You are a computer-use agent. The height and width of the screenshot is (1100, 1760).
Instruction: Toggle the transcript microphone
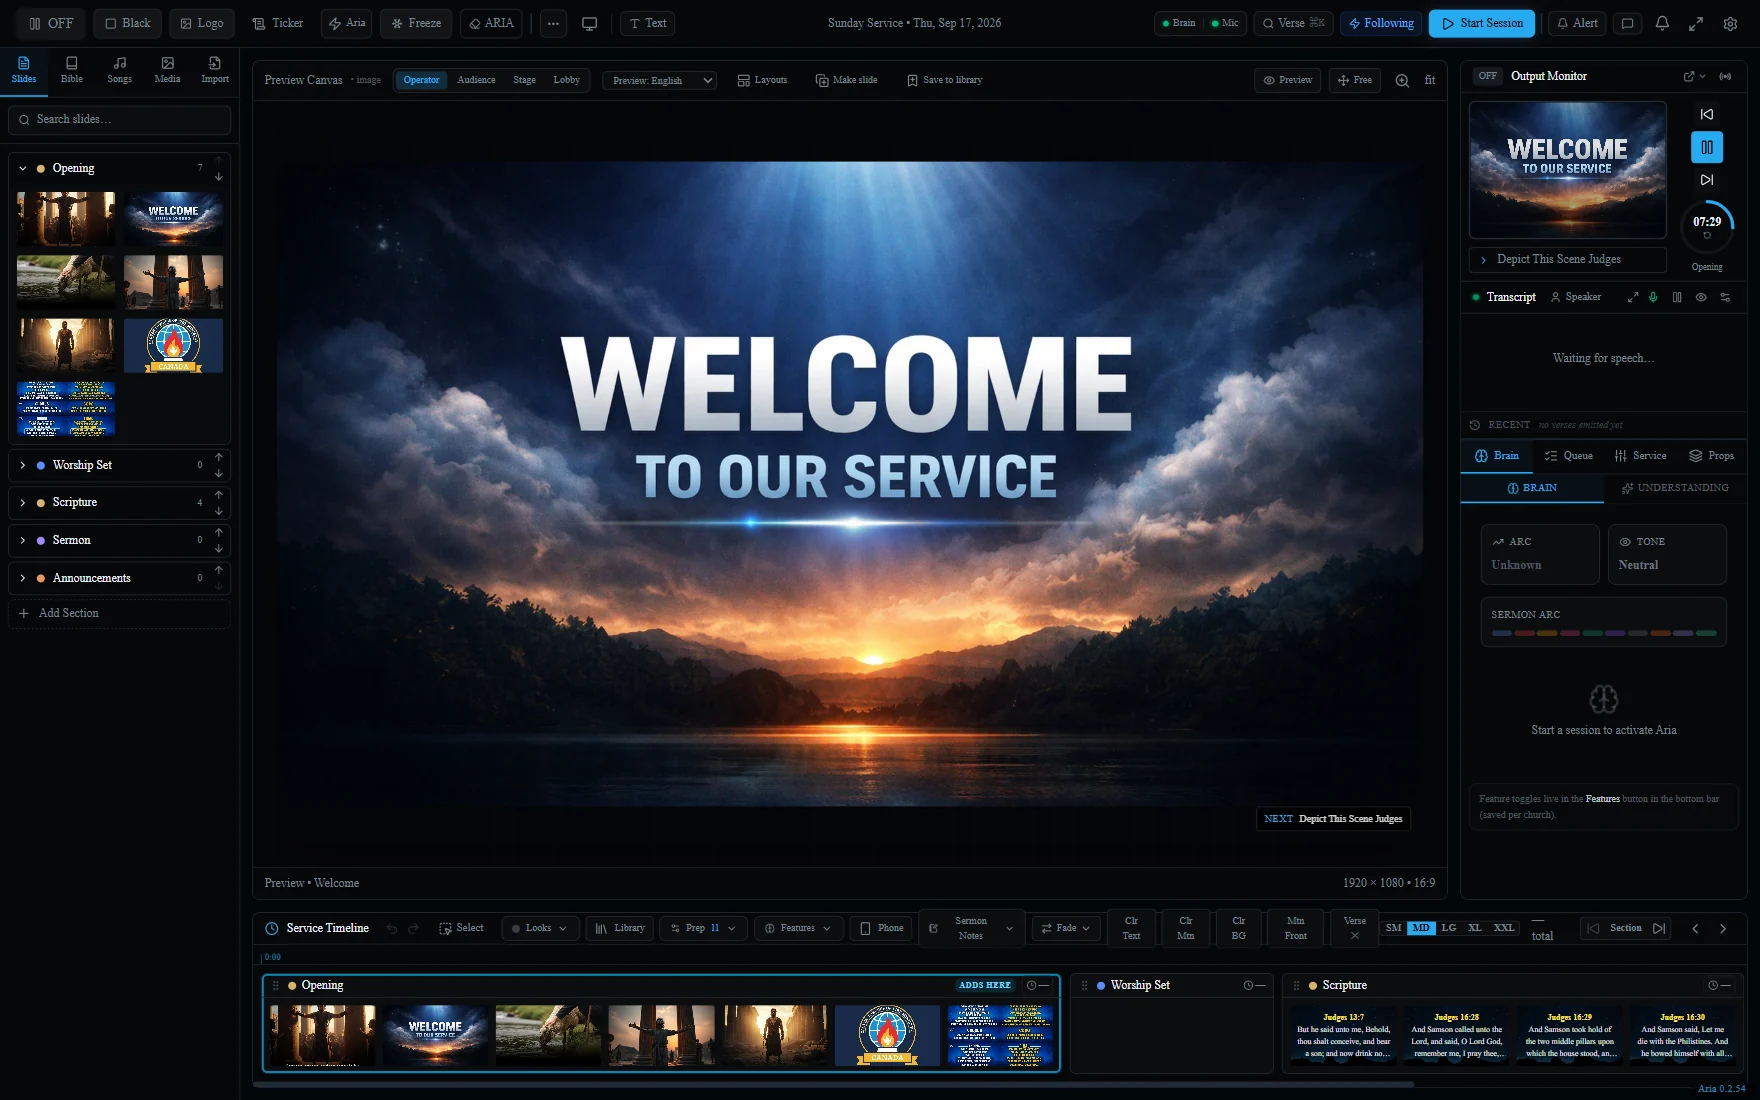[1653, 297]
